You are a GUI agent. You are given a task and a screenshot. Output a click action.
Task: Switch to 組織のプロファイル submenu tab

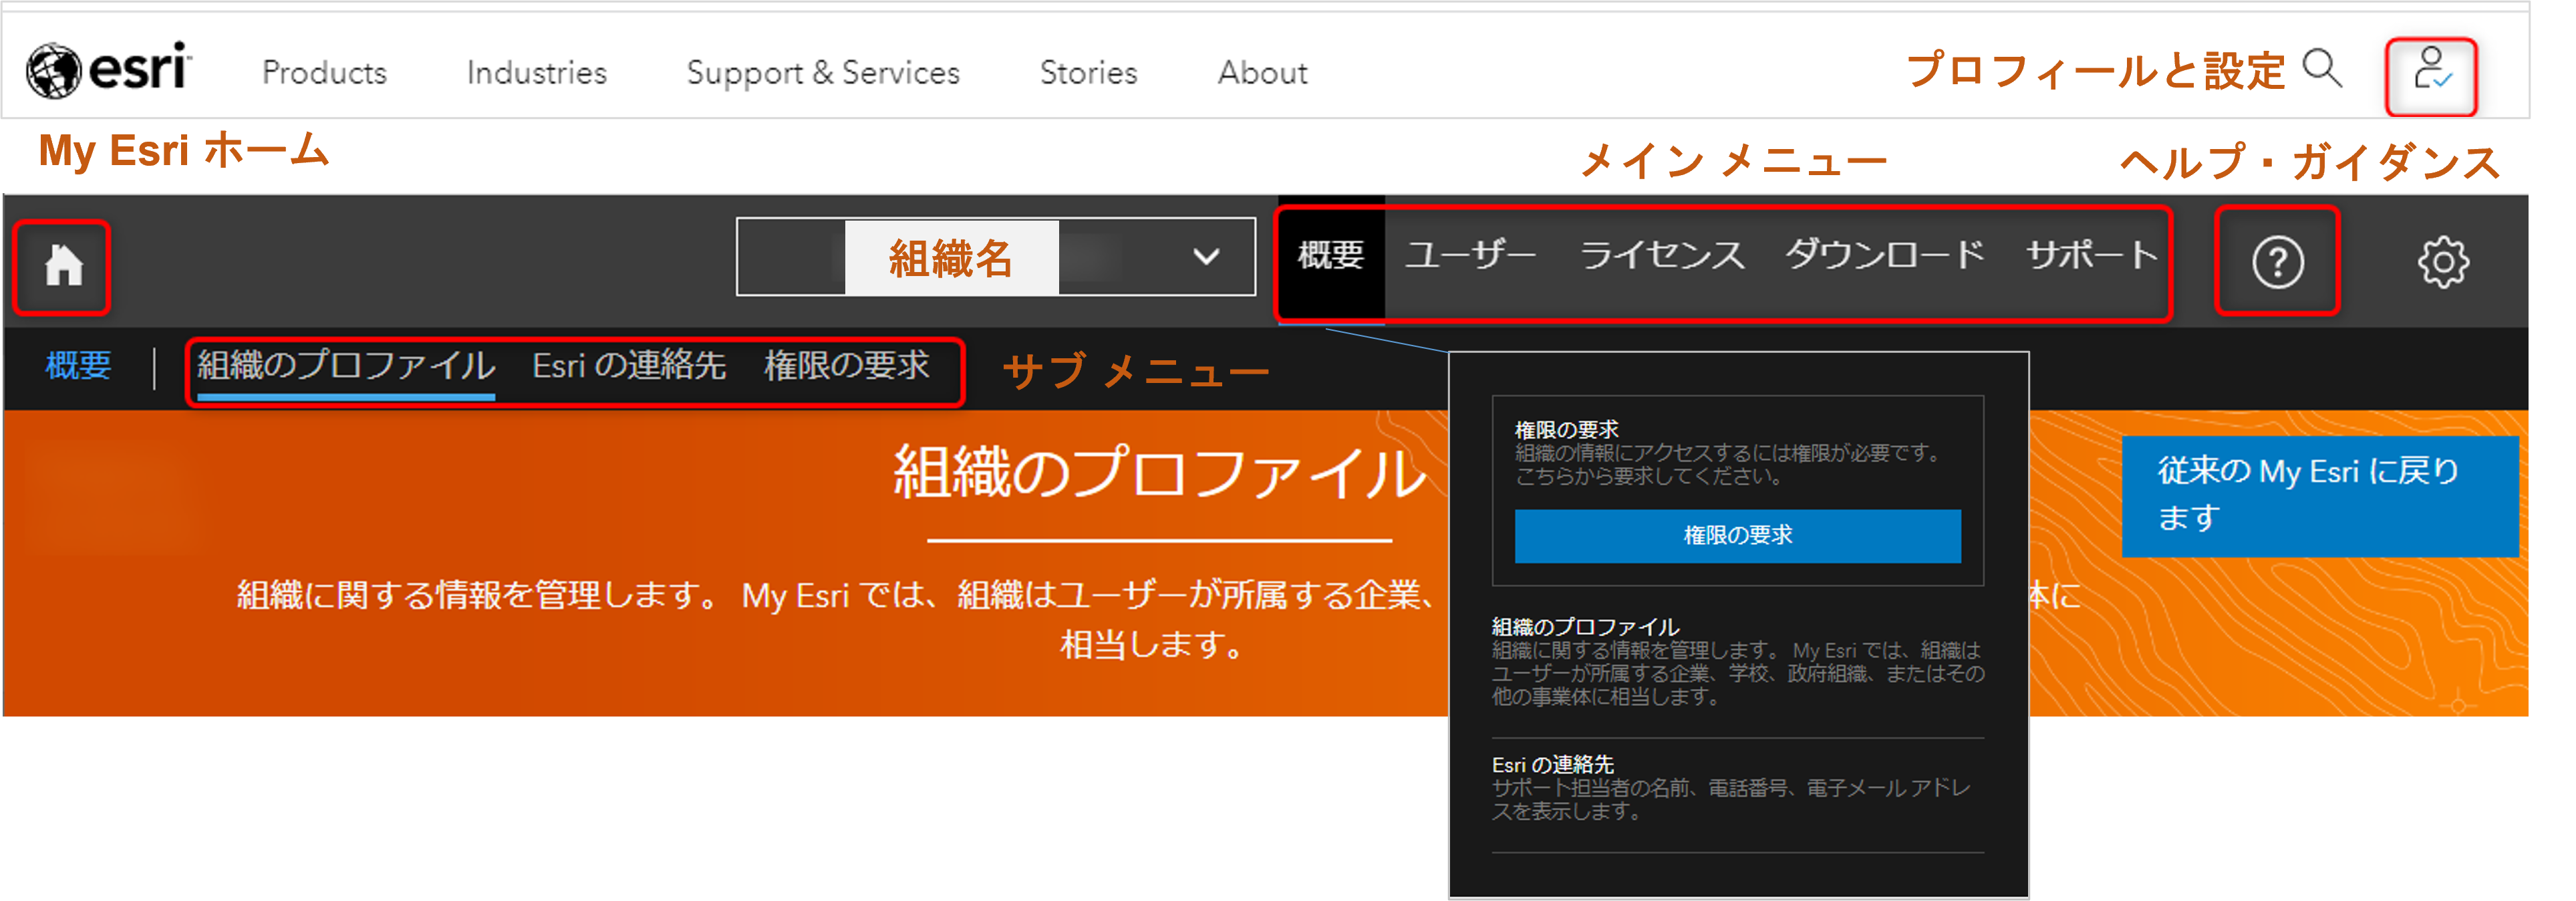(345, 366)
